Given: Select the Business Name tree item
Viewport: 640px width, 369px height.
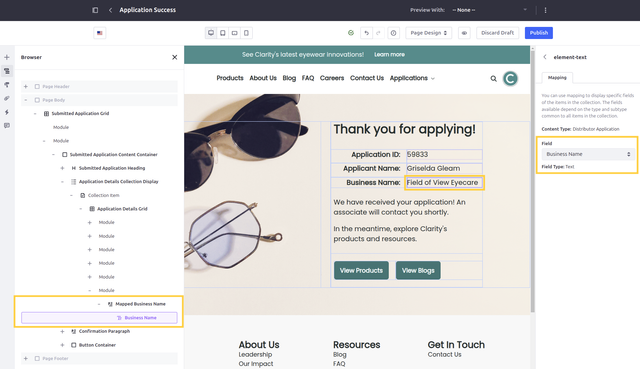Looking at the screenshot, I should tap(99, 318).
